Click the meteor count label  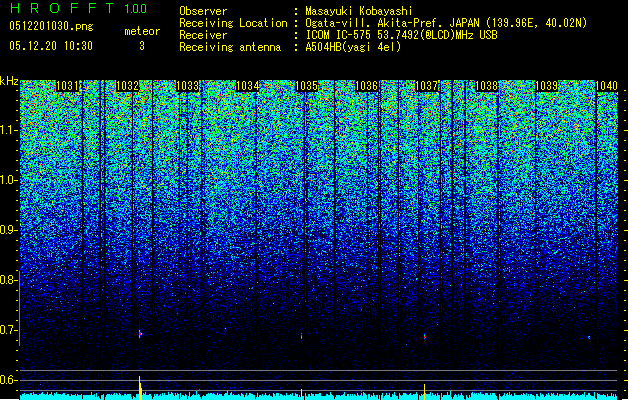pos(142,31)
